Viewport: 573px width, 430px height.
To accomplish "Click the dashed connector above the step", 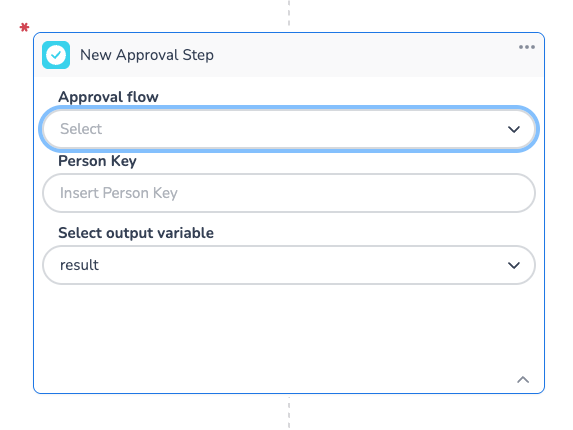I will point(289,13).
